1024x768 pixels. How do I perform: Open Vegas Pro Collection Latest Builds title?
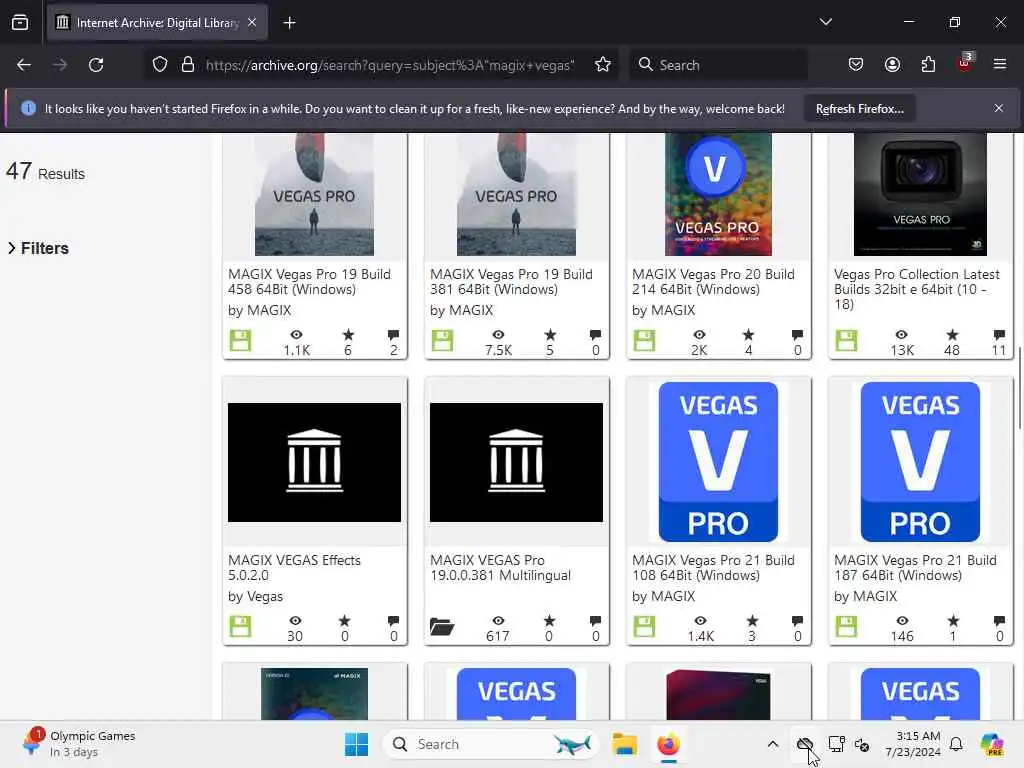tap(917, 289)
